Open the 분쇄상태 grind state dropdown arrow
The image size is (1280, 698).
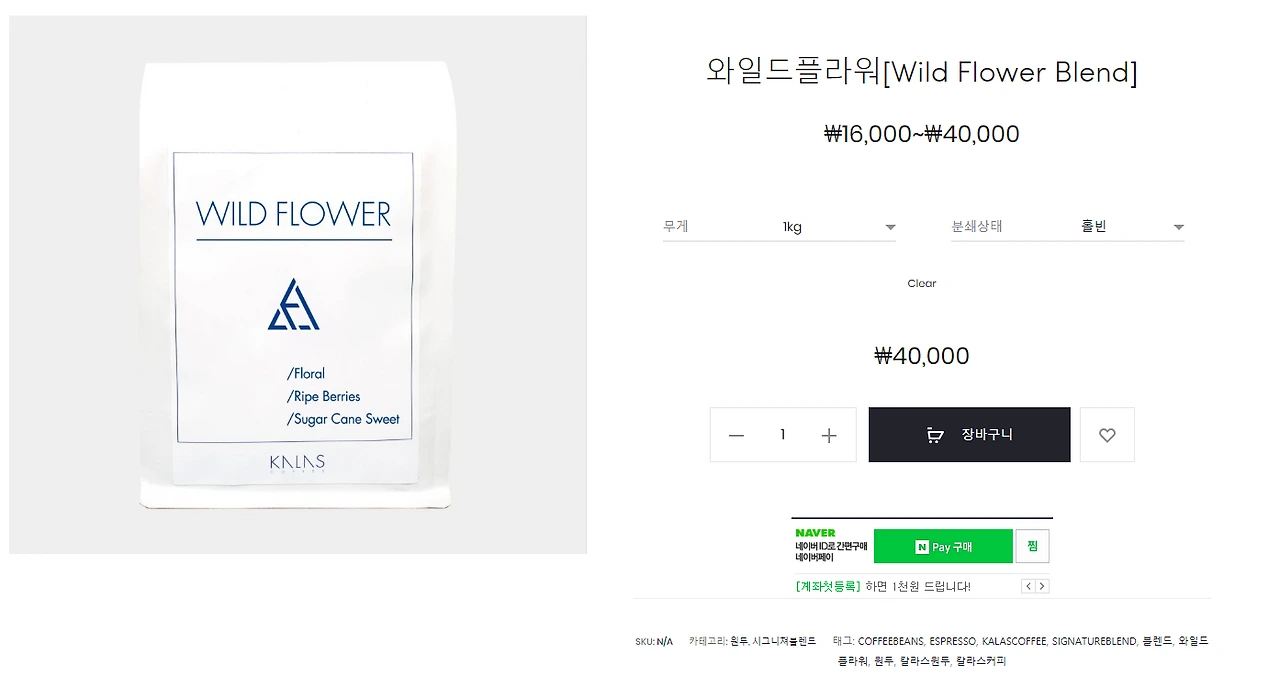pyautogui.click(x=1178, y=227)
